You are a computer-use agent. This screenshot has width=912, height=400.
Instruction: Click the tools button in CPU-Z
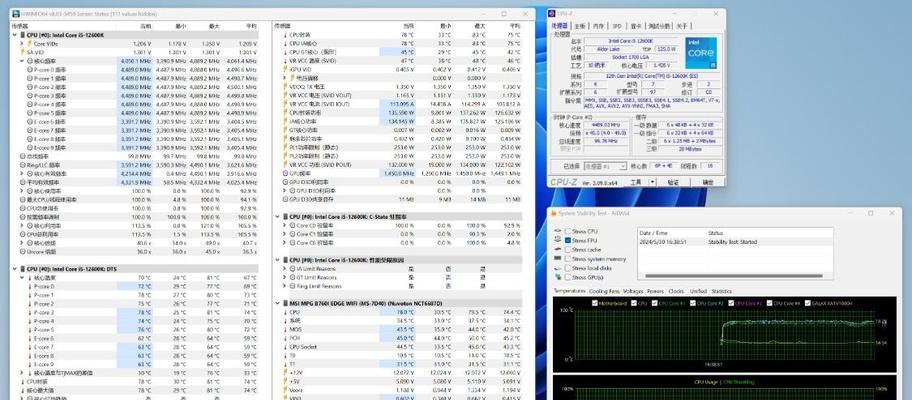pyautogui.click(x=636, y=182)
